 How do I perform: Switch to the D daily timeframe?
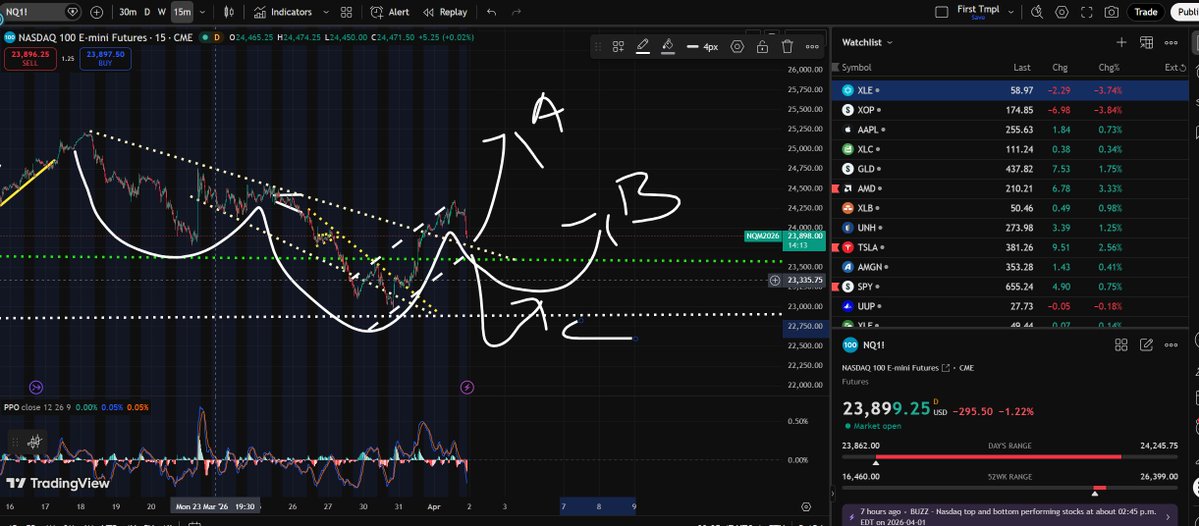[x=147, y=12]
